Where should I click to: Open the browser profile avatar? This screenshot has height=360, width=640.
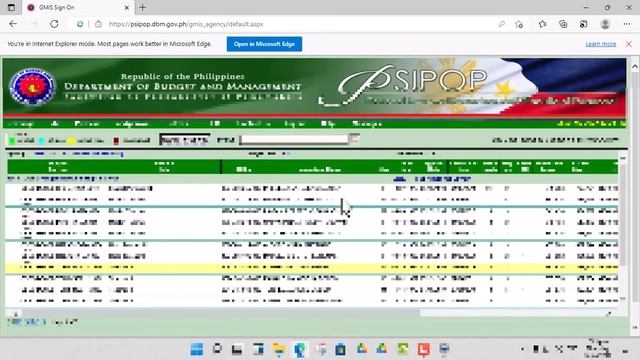tap(605, 24)
